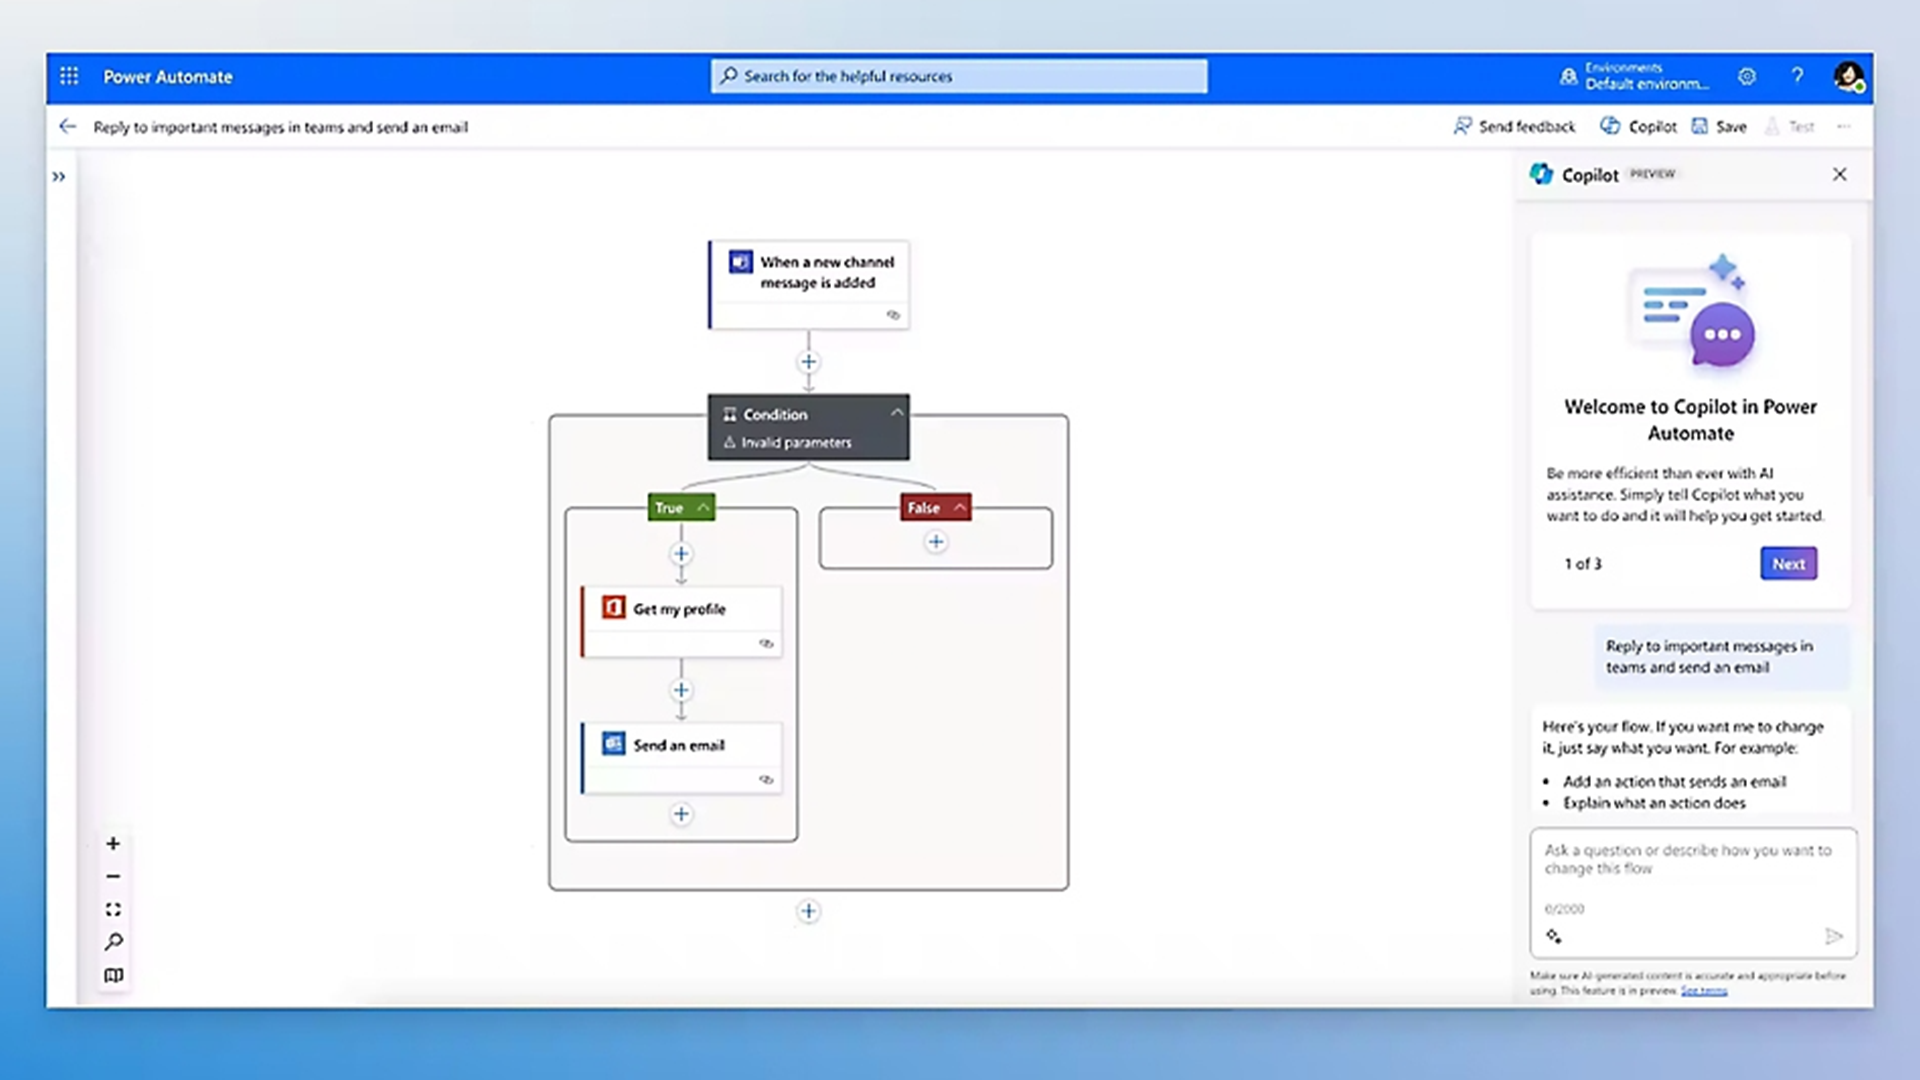Click the '1 of 3' step indicator
The height and width of the screenshot is (1080, 1920).
click(1583, 564)
